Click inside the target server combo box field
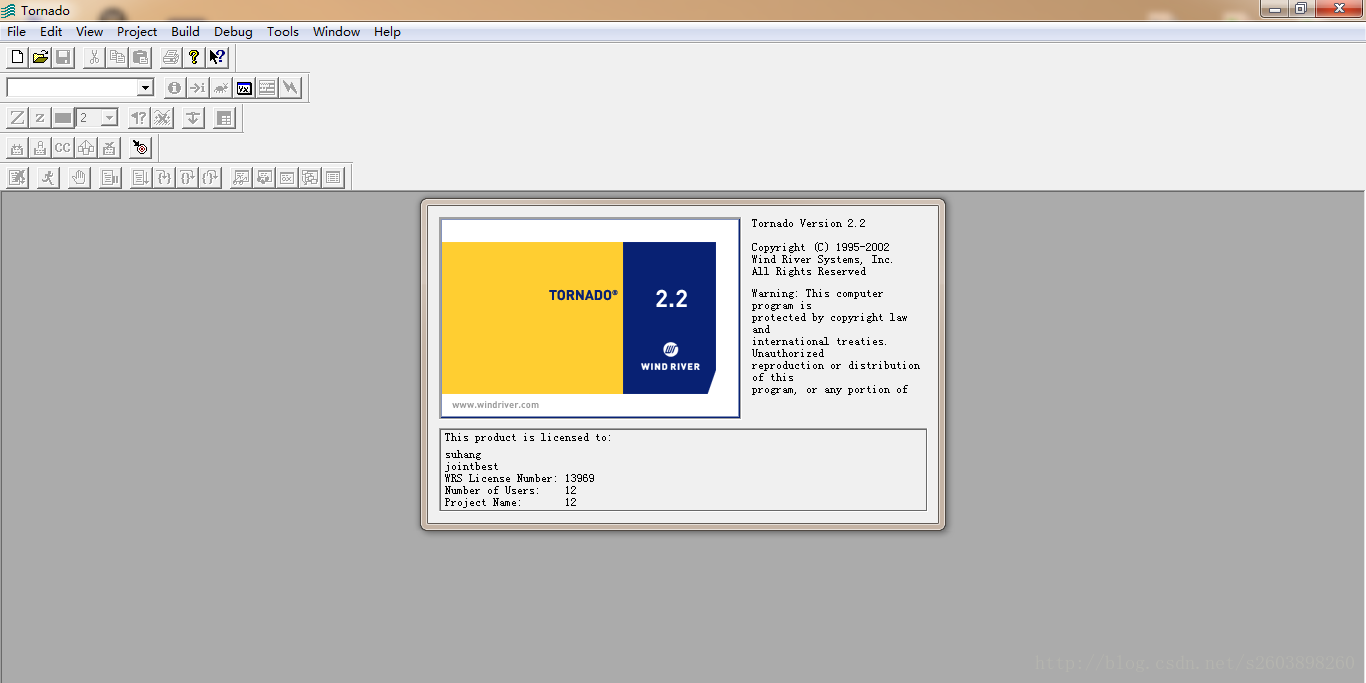This screenshot has width=1366, height=683. click(x=72, y=88)
